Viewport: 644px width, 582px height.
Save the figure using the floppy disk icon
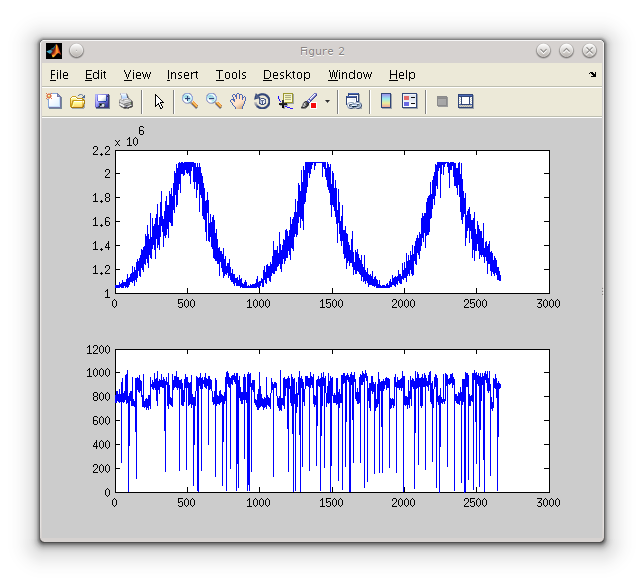click(102, 101)
